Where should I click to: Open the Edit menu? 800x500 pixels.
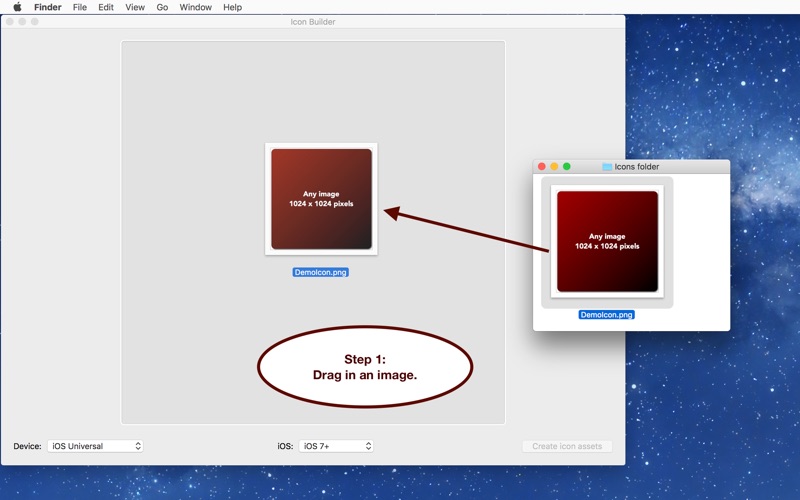pos(105,7)
